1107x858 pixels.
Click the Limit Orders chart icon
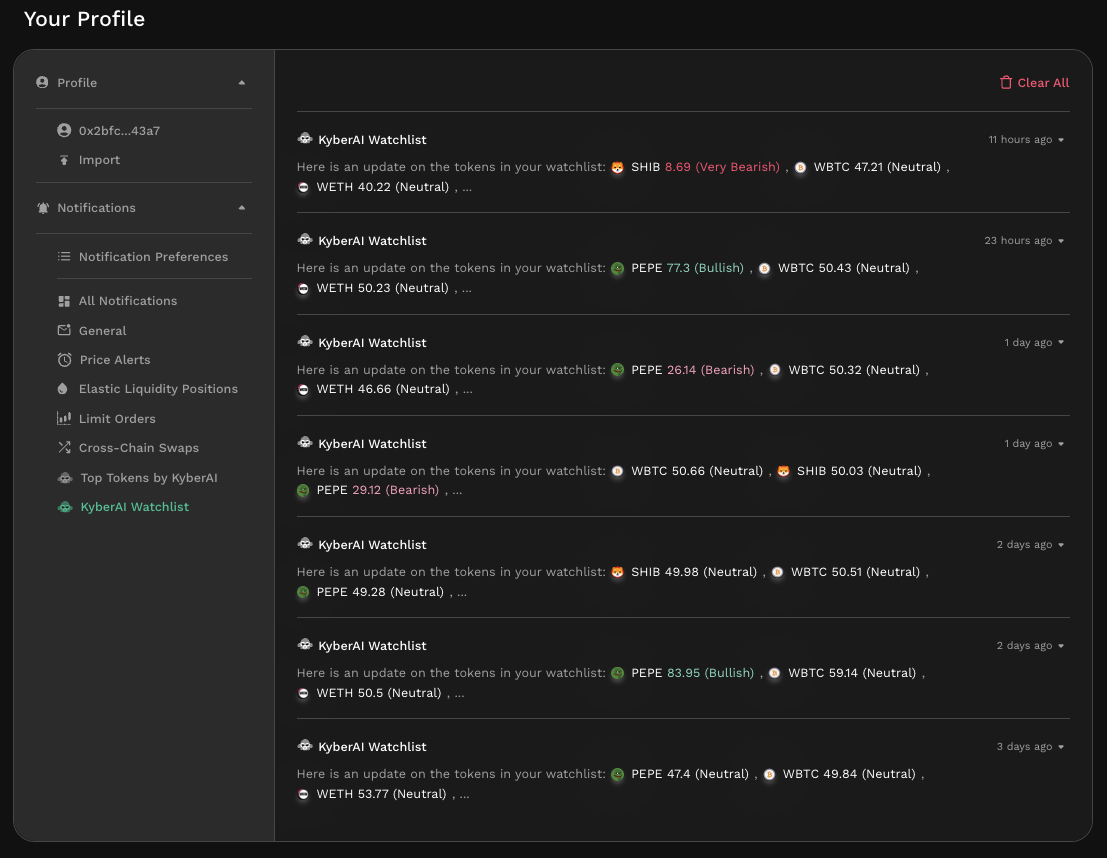click(x=64, y=419)
